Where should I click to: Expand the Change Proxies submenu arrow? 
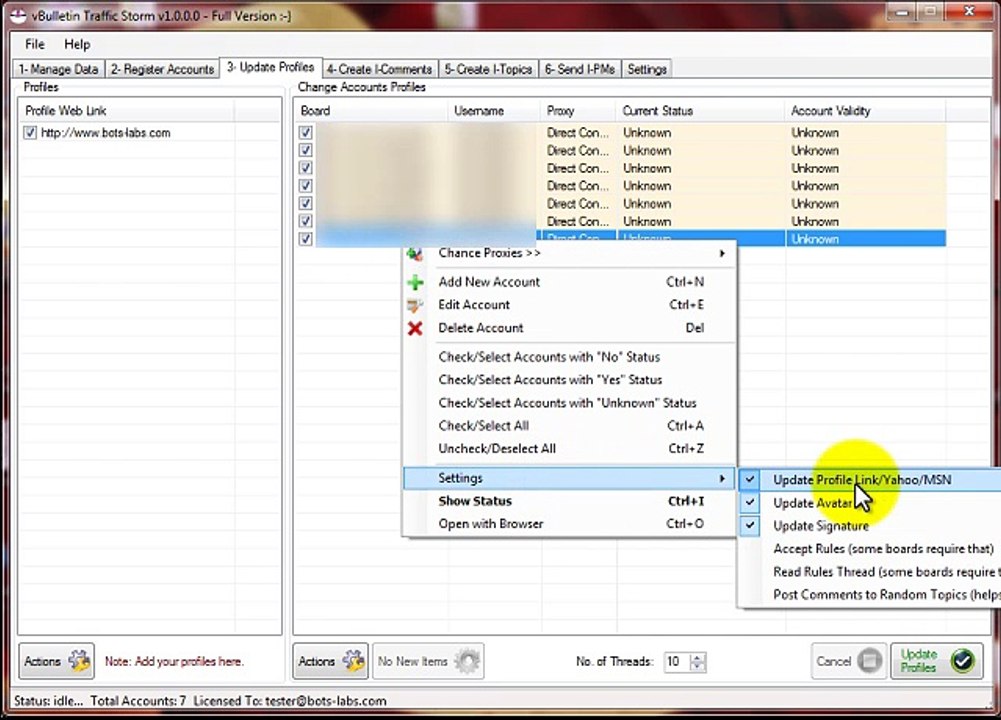pos(722,253)
